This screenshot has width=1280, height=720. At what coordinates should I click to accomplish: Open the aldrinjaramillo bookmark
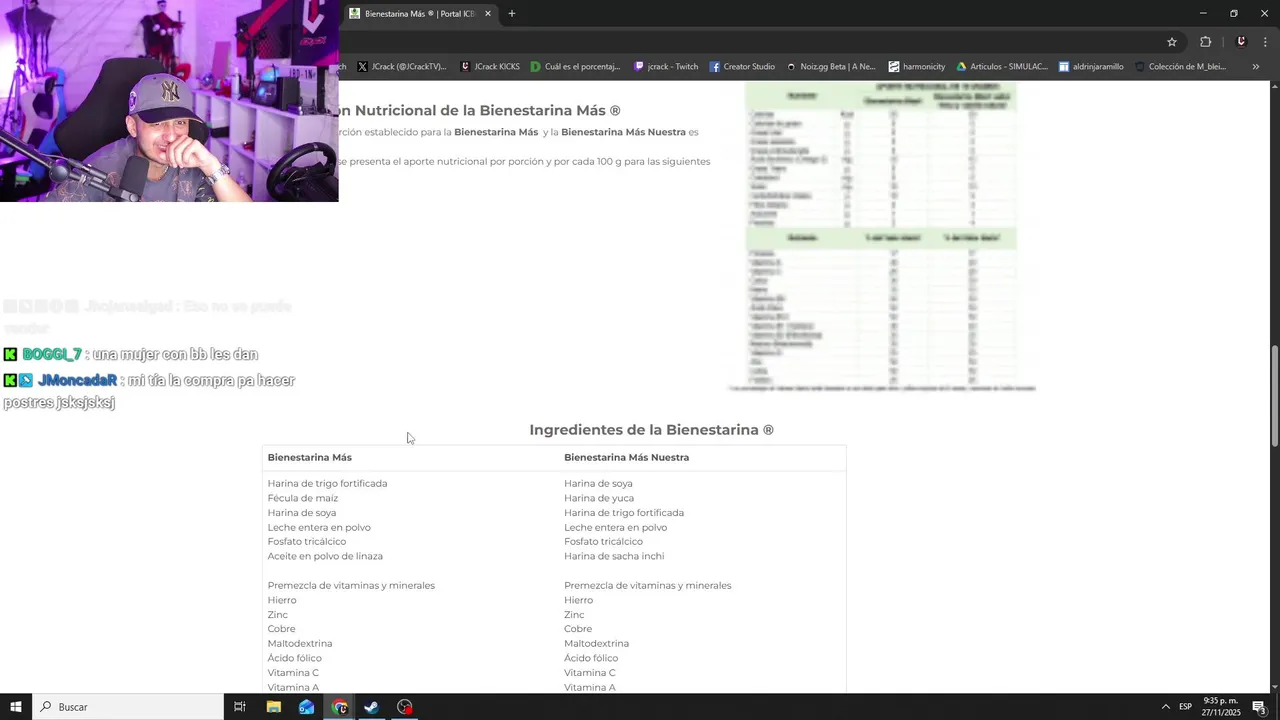pos(1091,67)
